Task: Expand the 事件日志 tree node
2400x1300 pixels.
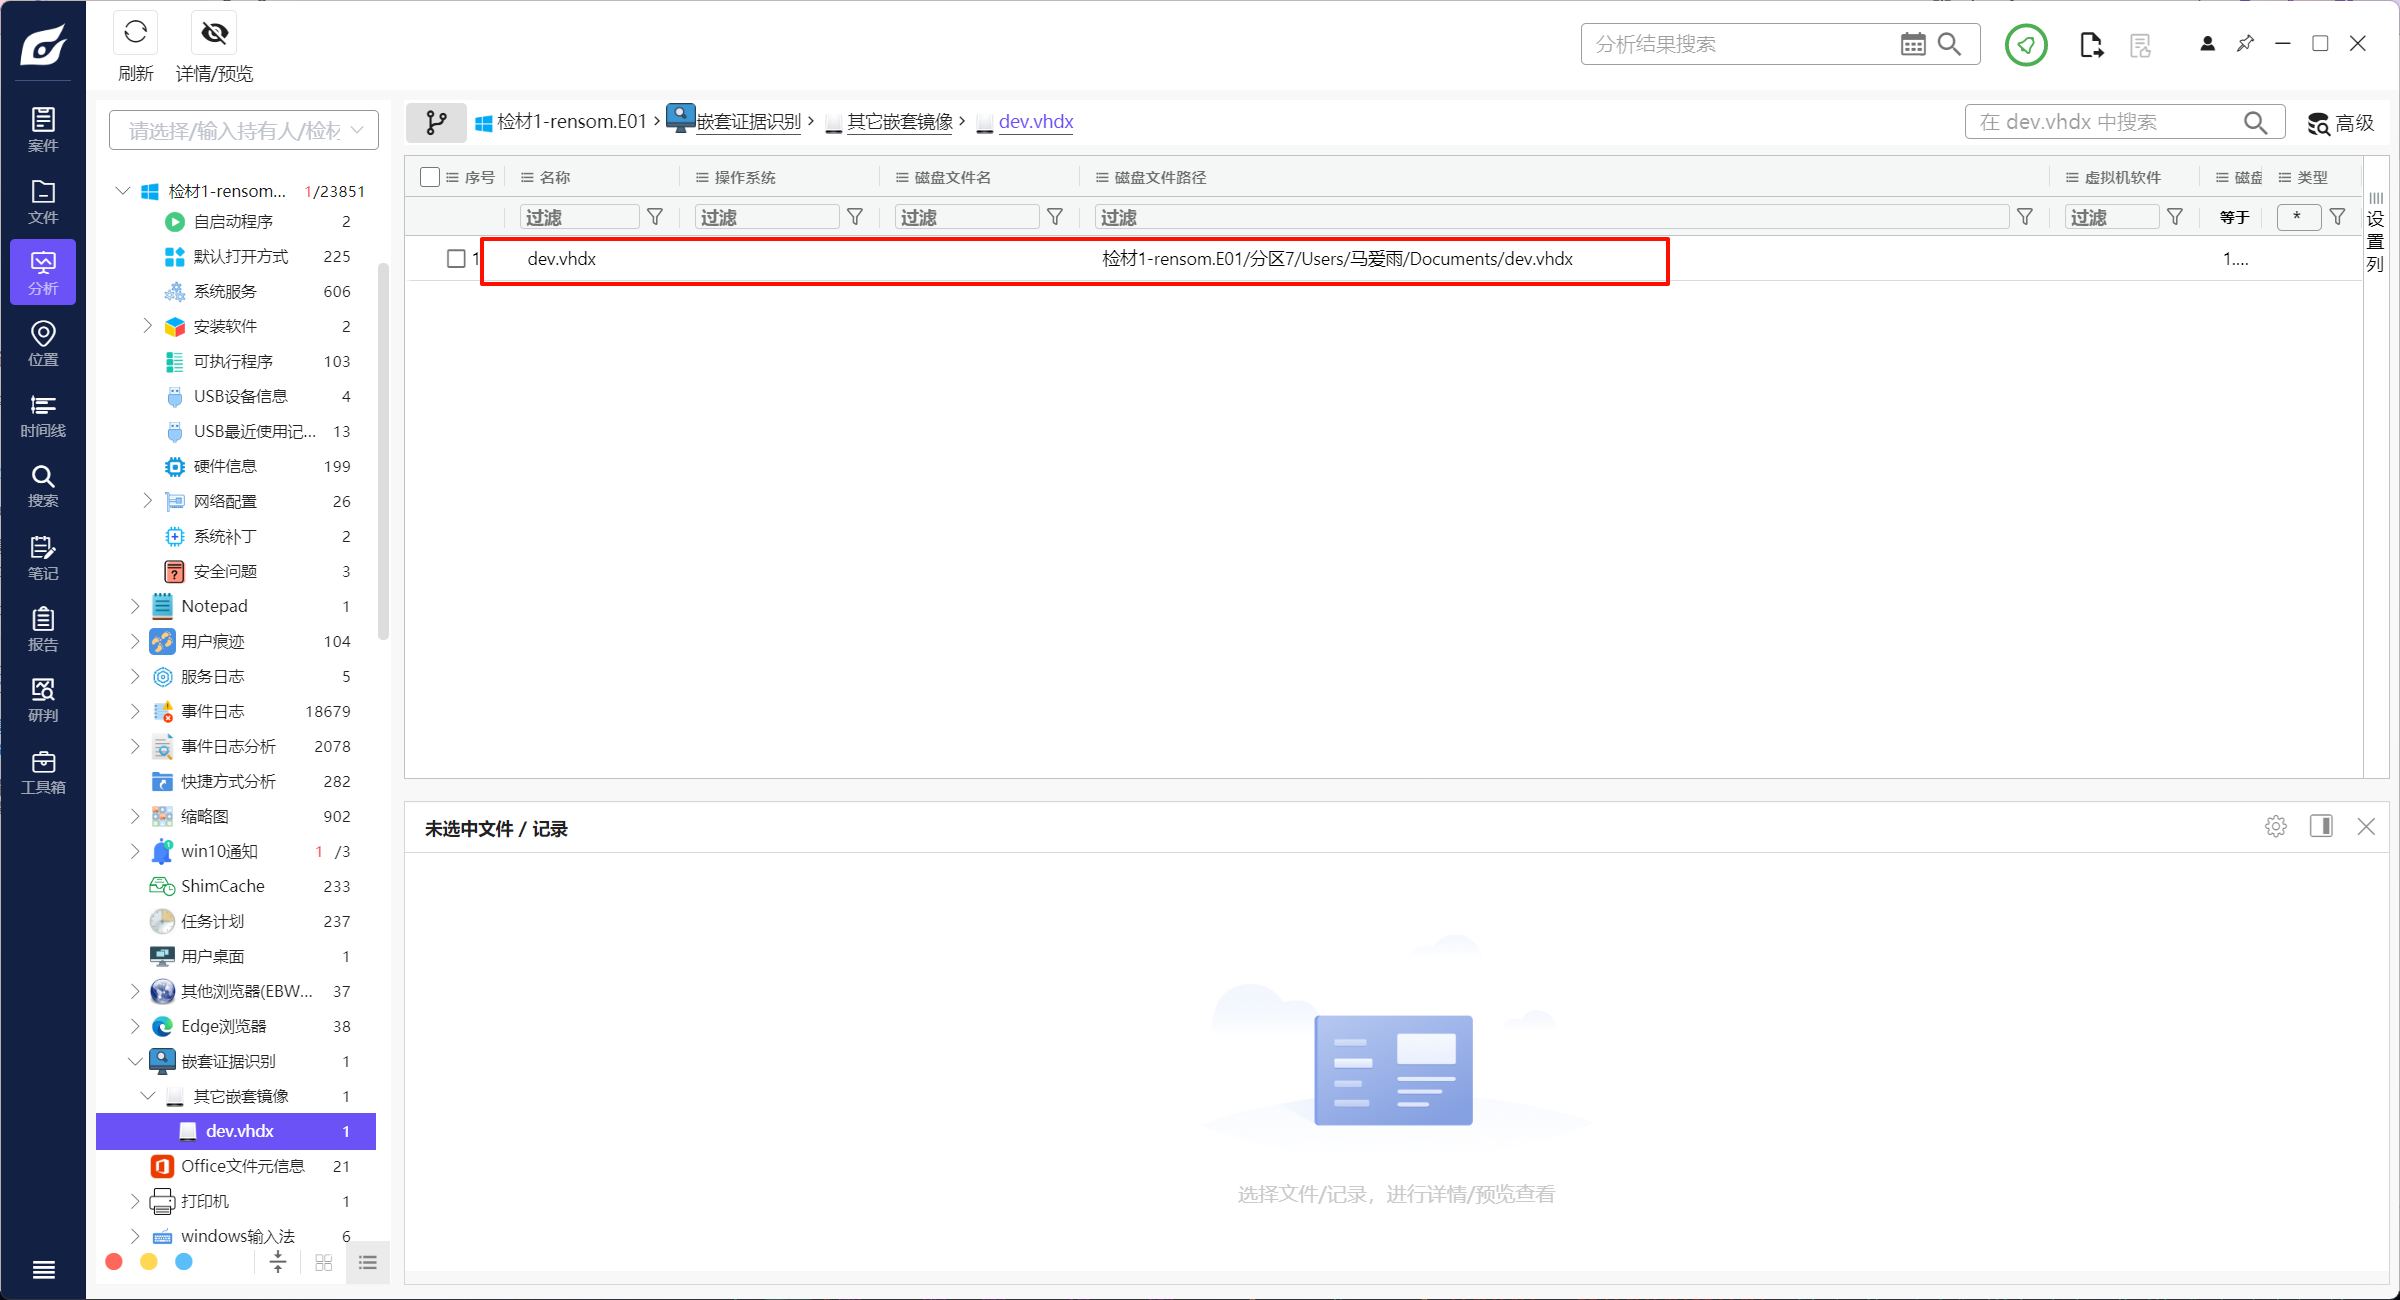Action: pos(135,711)
